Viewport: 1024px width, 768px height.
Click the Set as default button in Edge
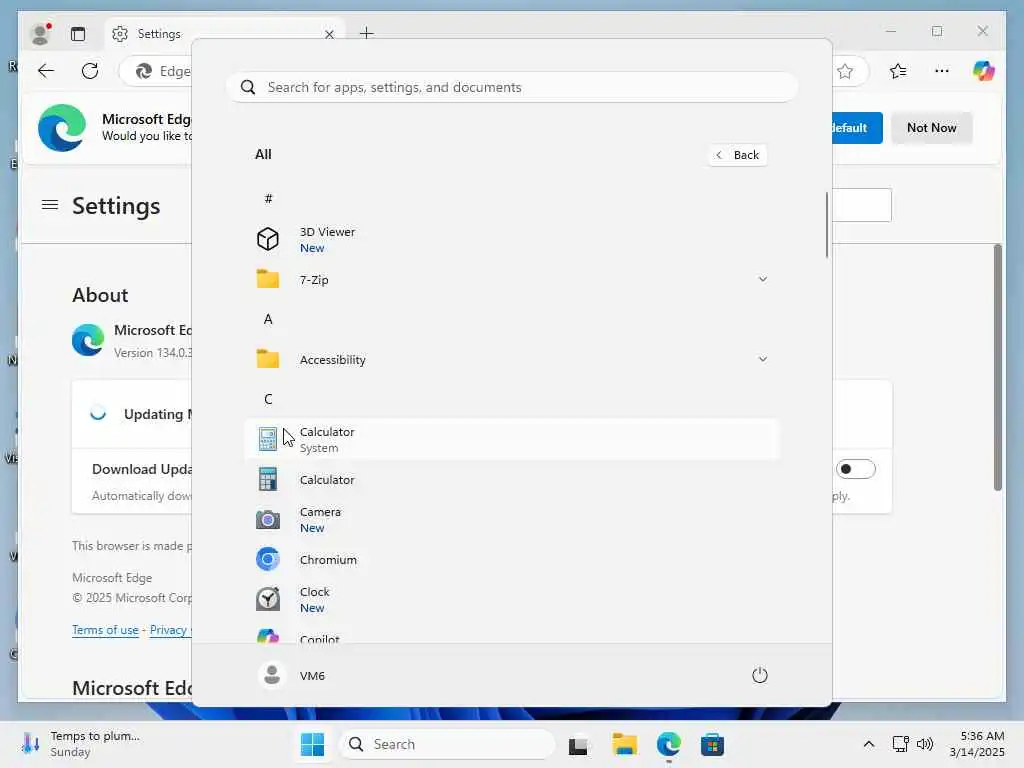857,127
